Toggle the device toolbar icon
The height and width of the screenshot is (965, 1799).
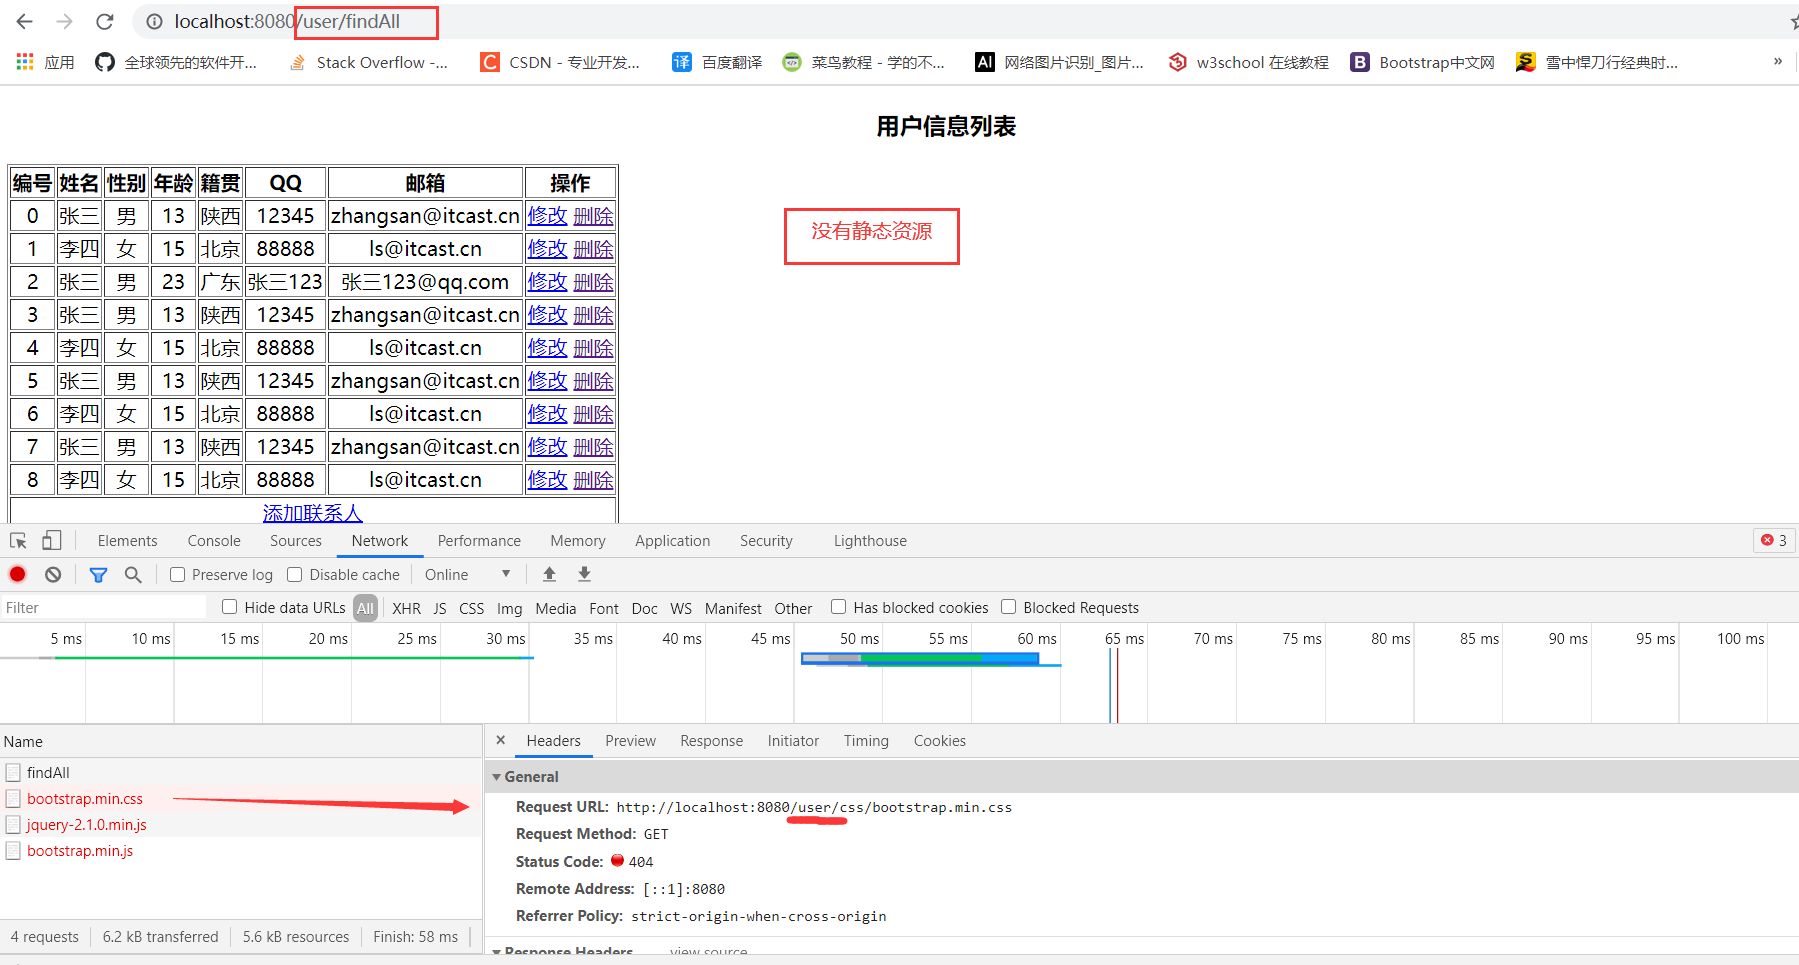coord(52,541)
